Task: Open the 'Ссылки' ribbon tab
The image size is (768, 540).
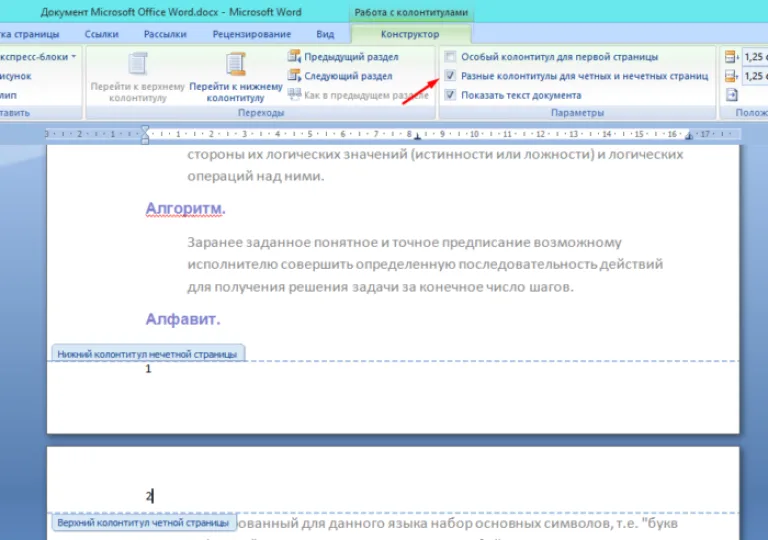Action: (x=101, y=34)
